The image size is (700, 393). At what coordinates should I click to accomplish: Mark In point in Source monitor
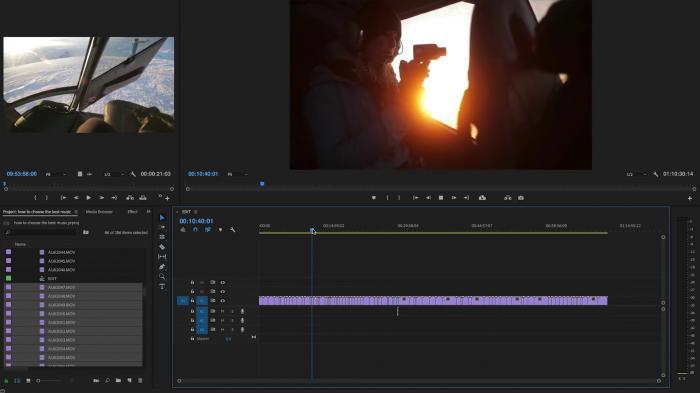coord(35,197)
